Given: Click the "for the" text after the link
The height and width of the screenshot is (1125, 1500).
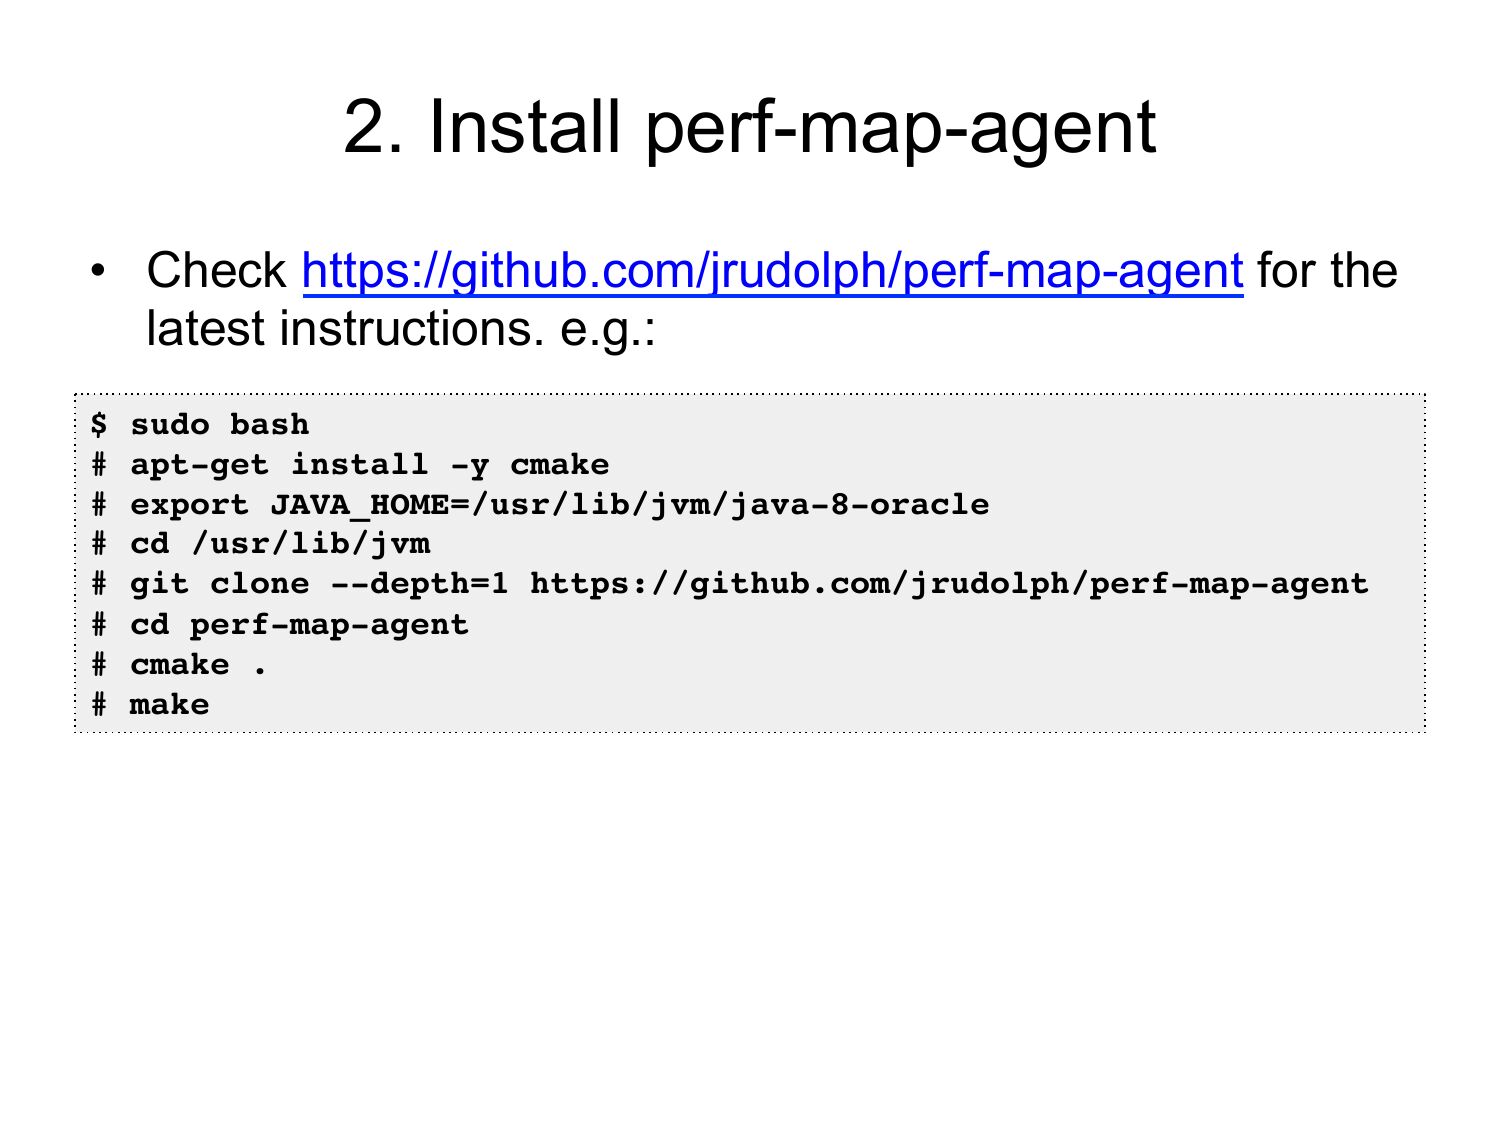Looking at the screenshot, I should (x=1327, y=271).
